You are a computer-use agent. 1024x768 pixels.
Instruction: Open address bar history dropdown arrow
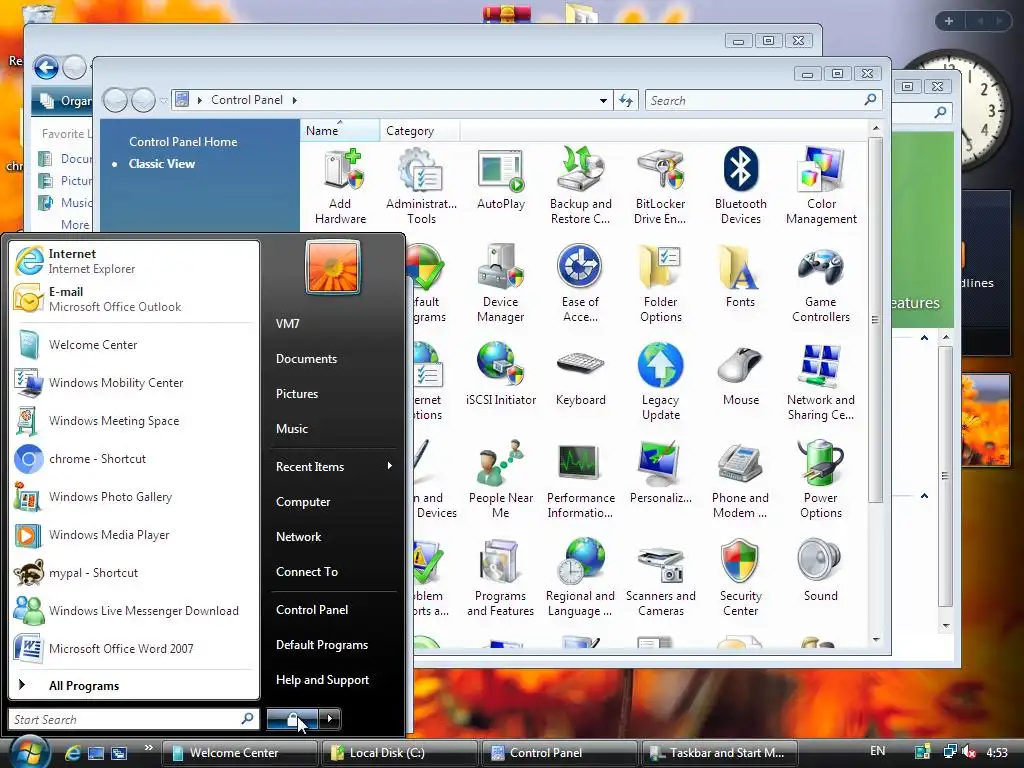click(603, 101)
